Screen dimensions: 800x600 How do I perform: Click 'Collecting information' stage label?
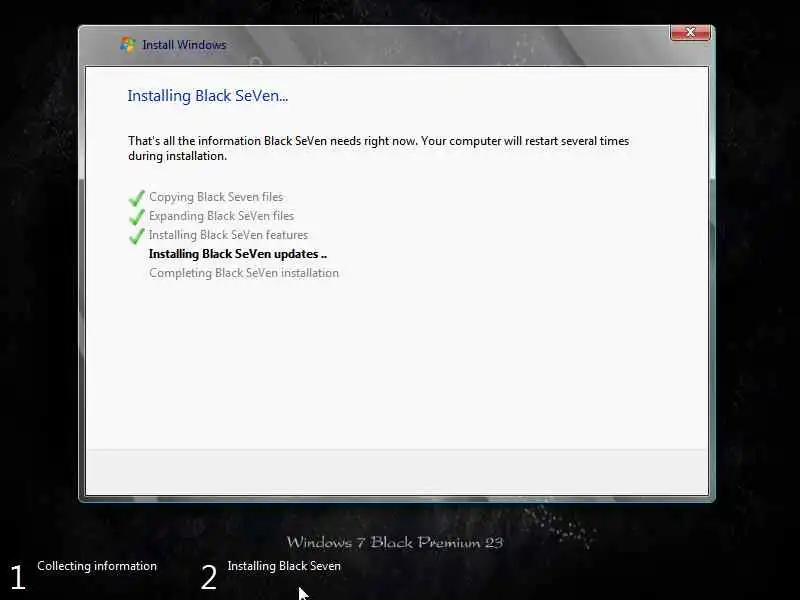click(x=97, y=566)
